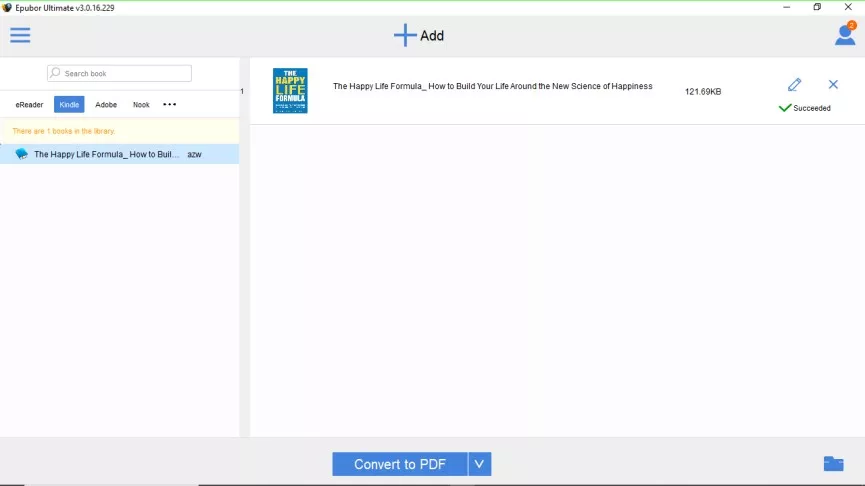The height and width of the screenshot is (486, 865).
Task: Click the 121.69KB file size text
Action: click(x=703, y=92)
